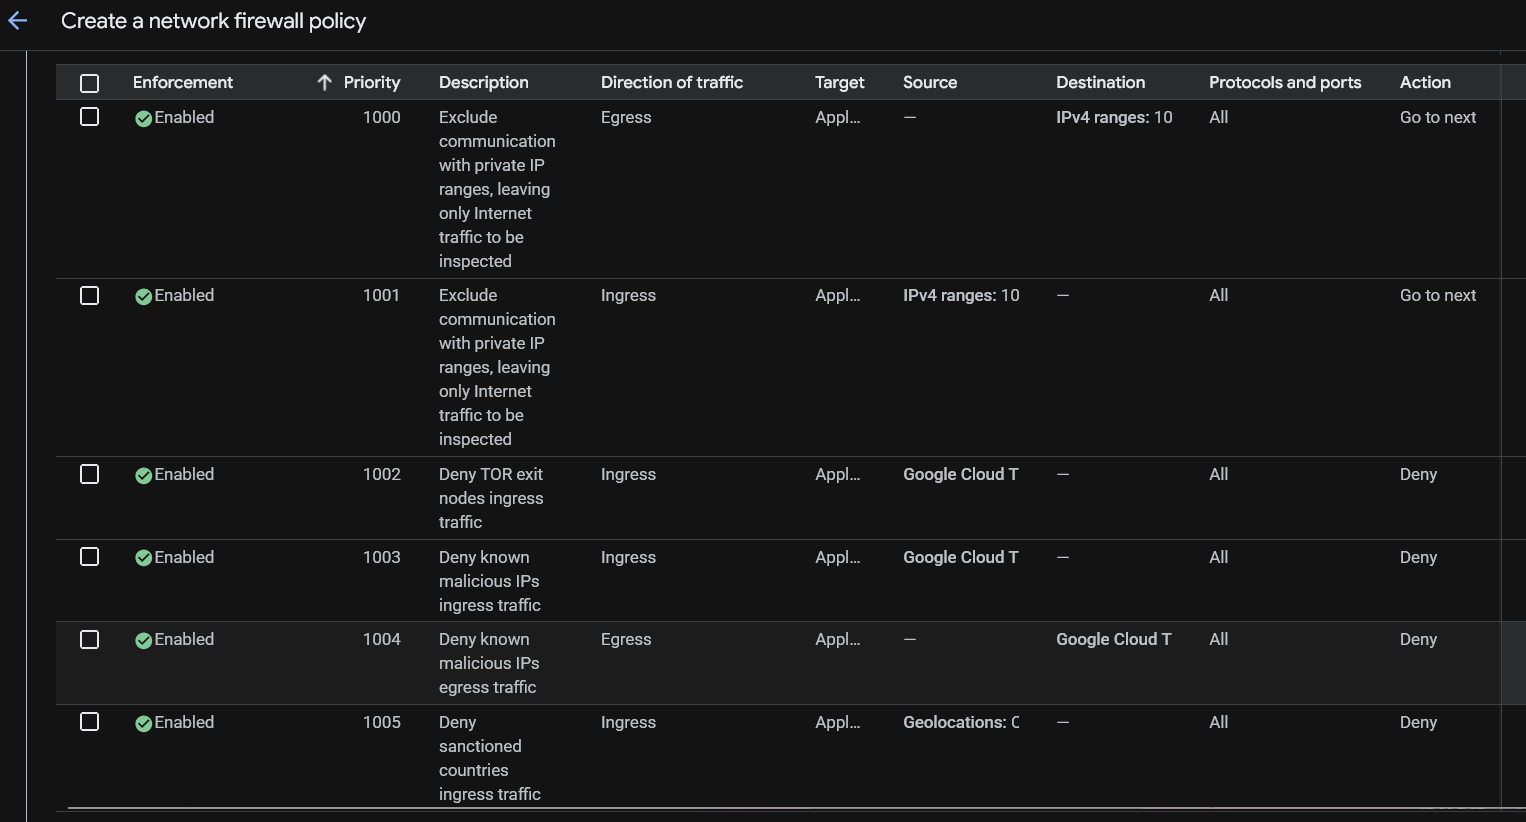Click the Egress direction cell of rule 1004
The width and height of the screenshot is (1526, 822).
pyautogui.click(x=626, y=639)
